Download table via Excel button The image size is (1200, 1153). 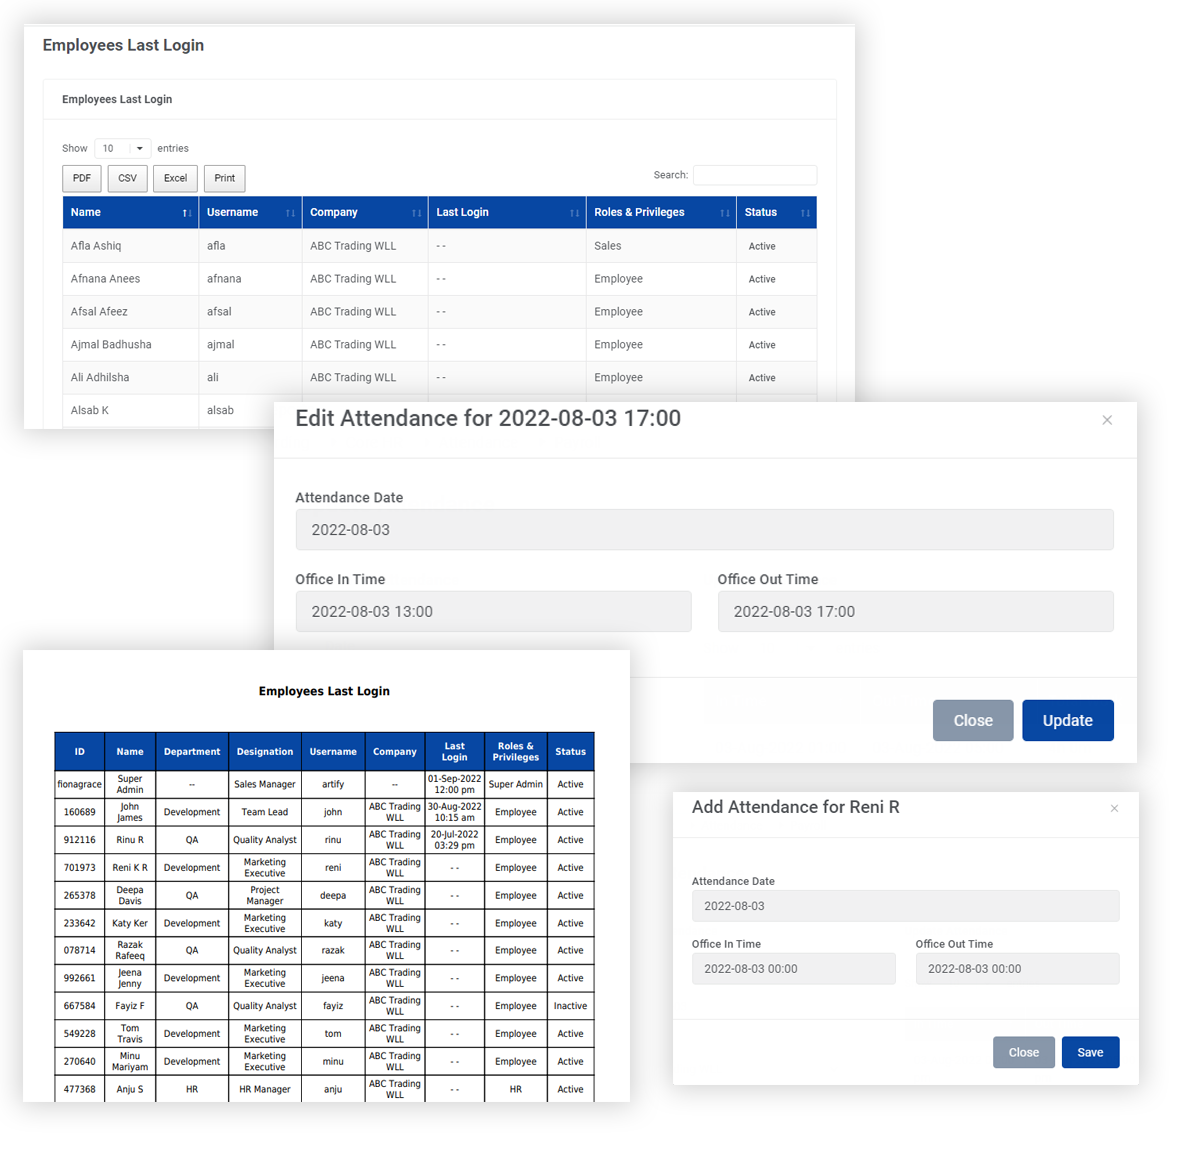pyautogui.click(x=175, y=178)
